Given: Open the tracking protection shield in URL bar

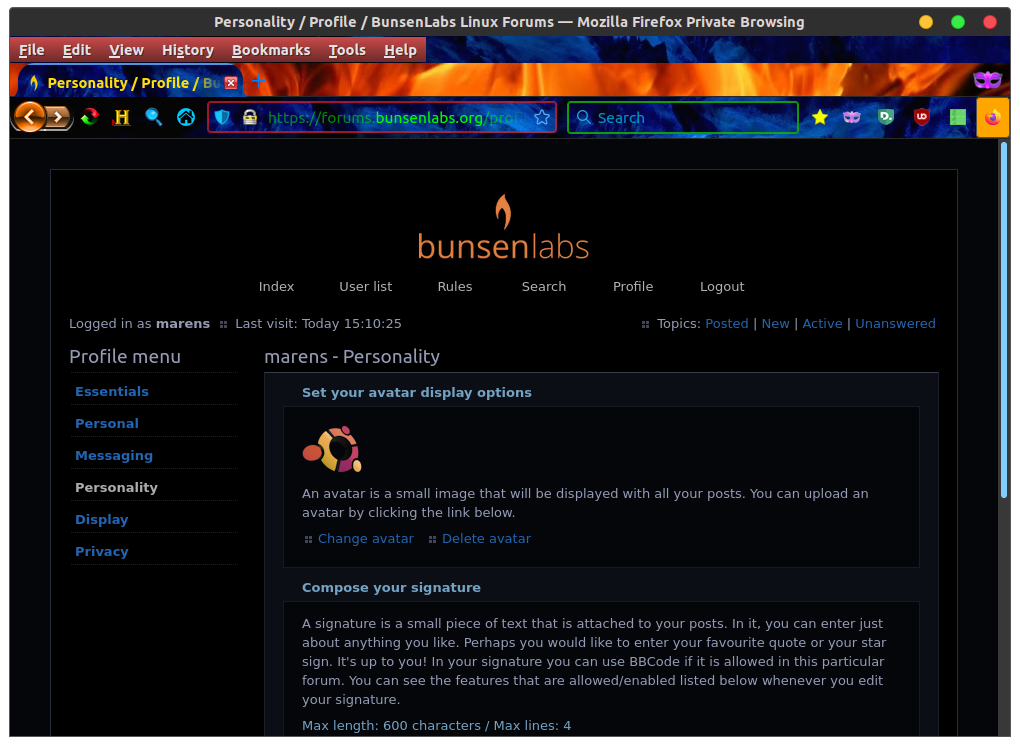Looking at the screenshot, I should point(222,118).
